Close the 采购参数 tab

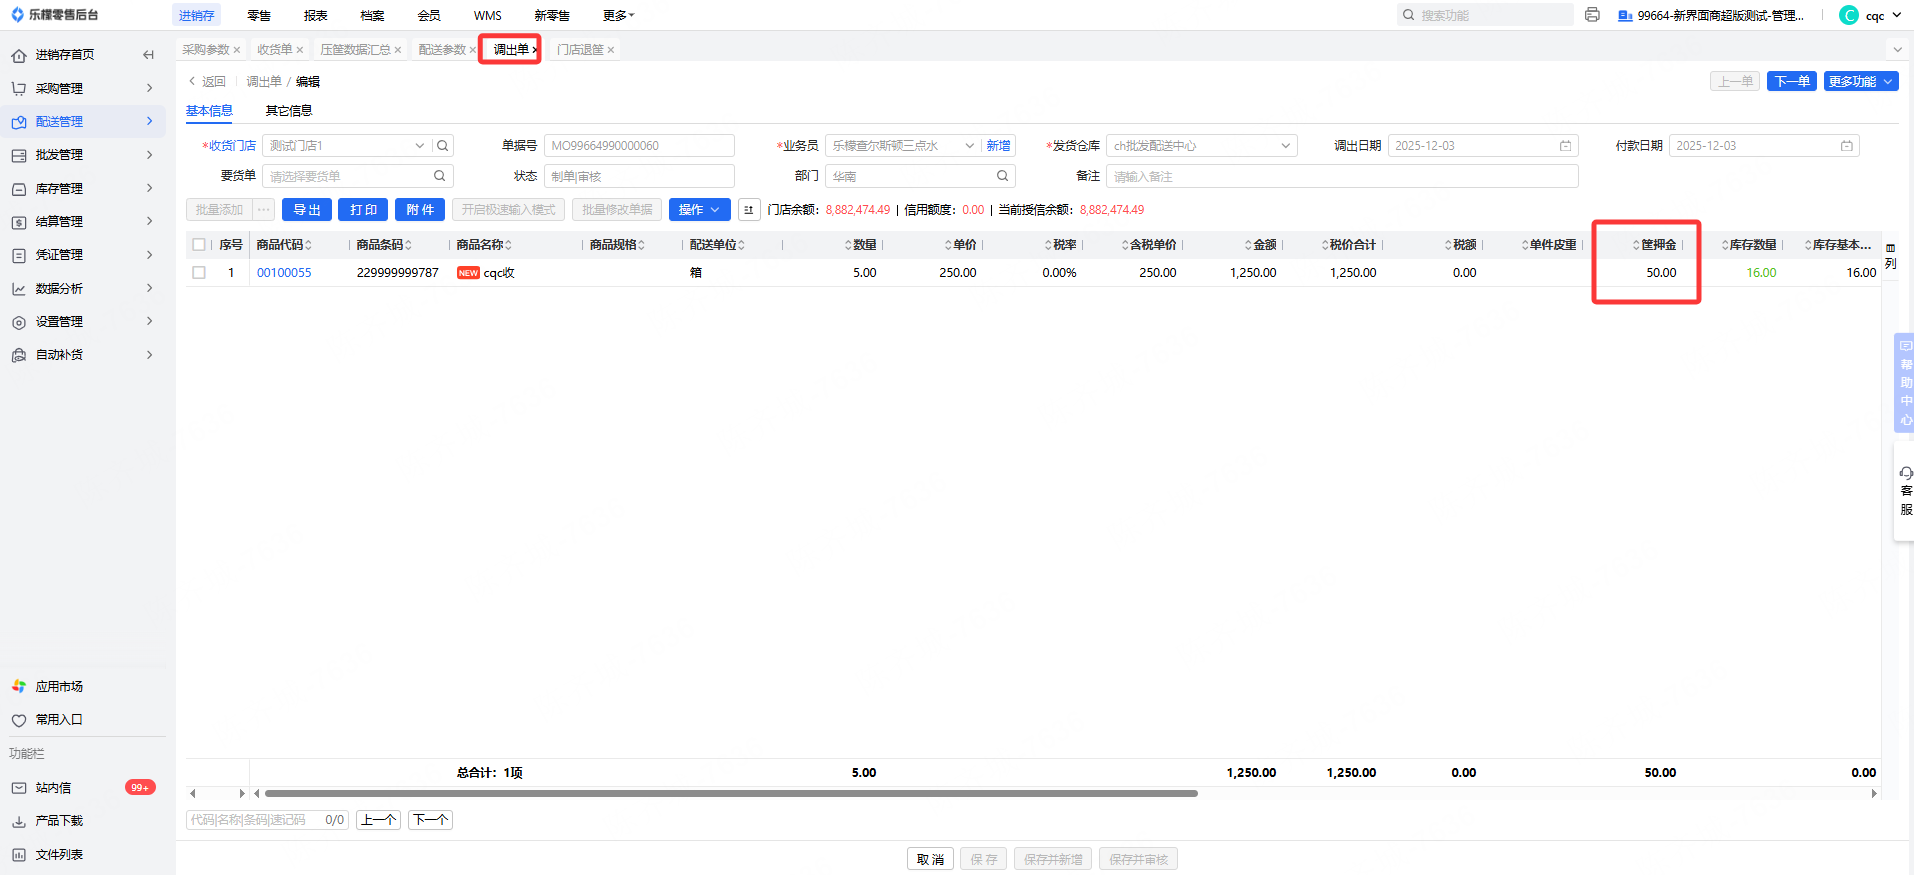[237, 50]
